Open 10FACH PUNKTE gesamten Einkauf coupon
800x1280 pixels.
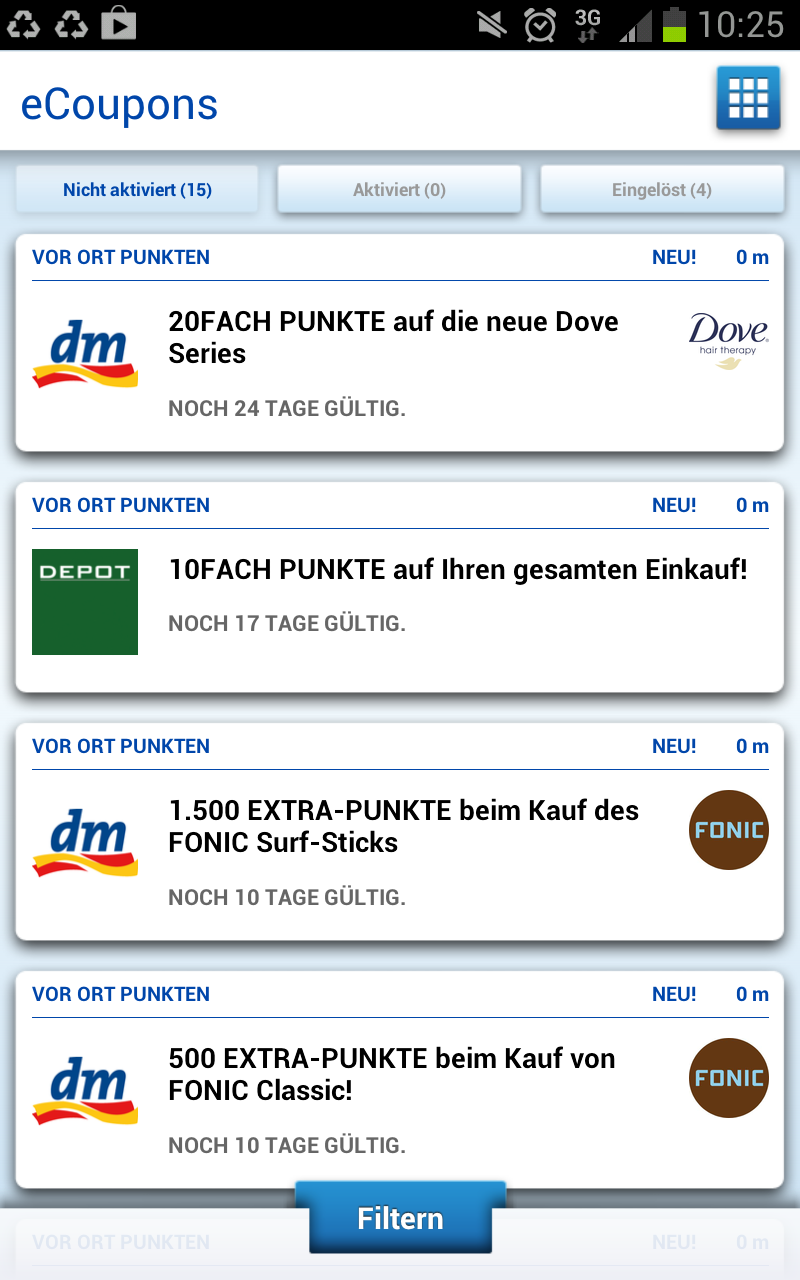tap(458, 570)
